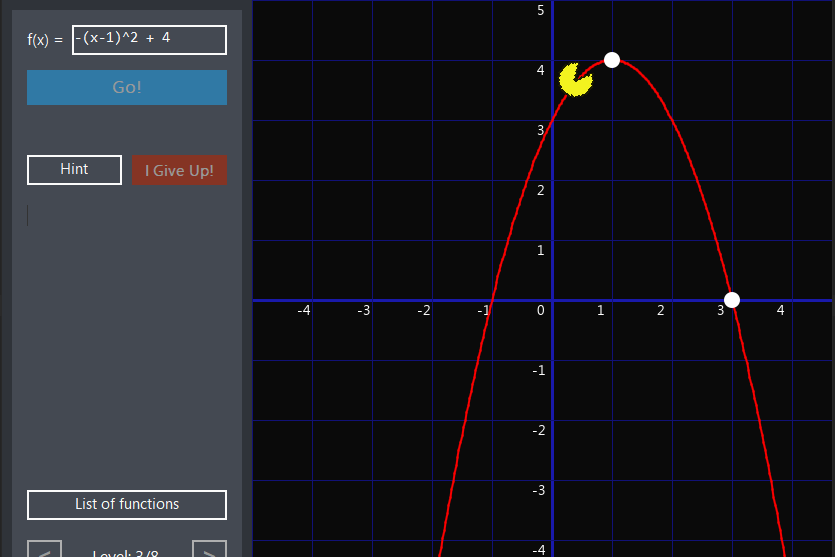Click the x-axis label -4

click(304, 310)
